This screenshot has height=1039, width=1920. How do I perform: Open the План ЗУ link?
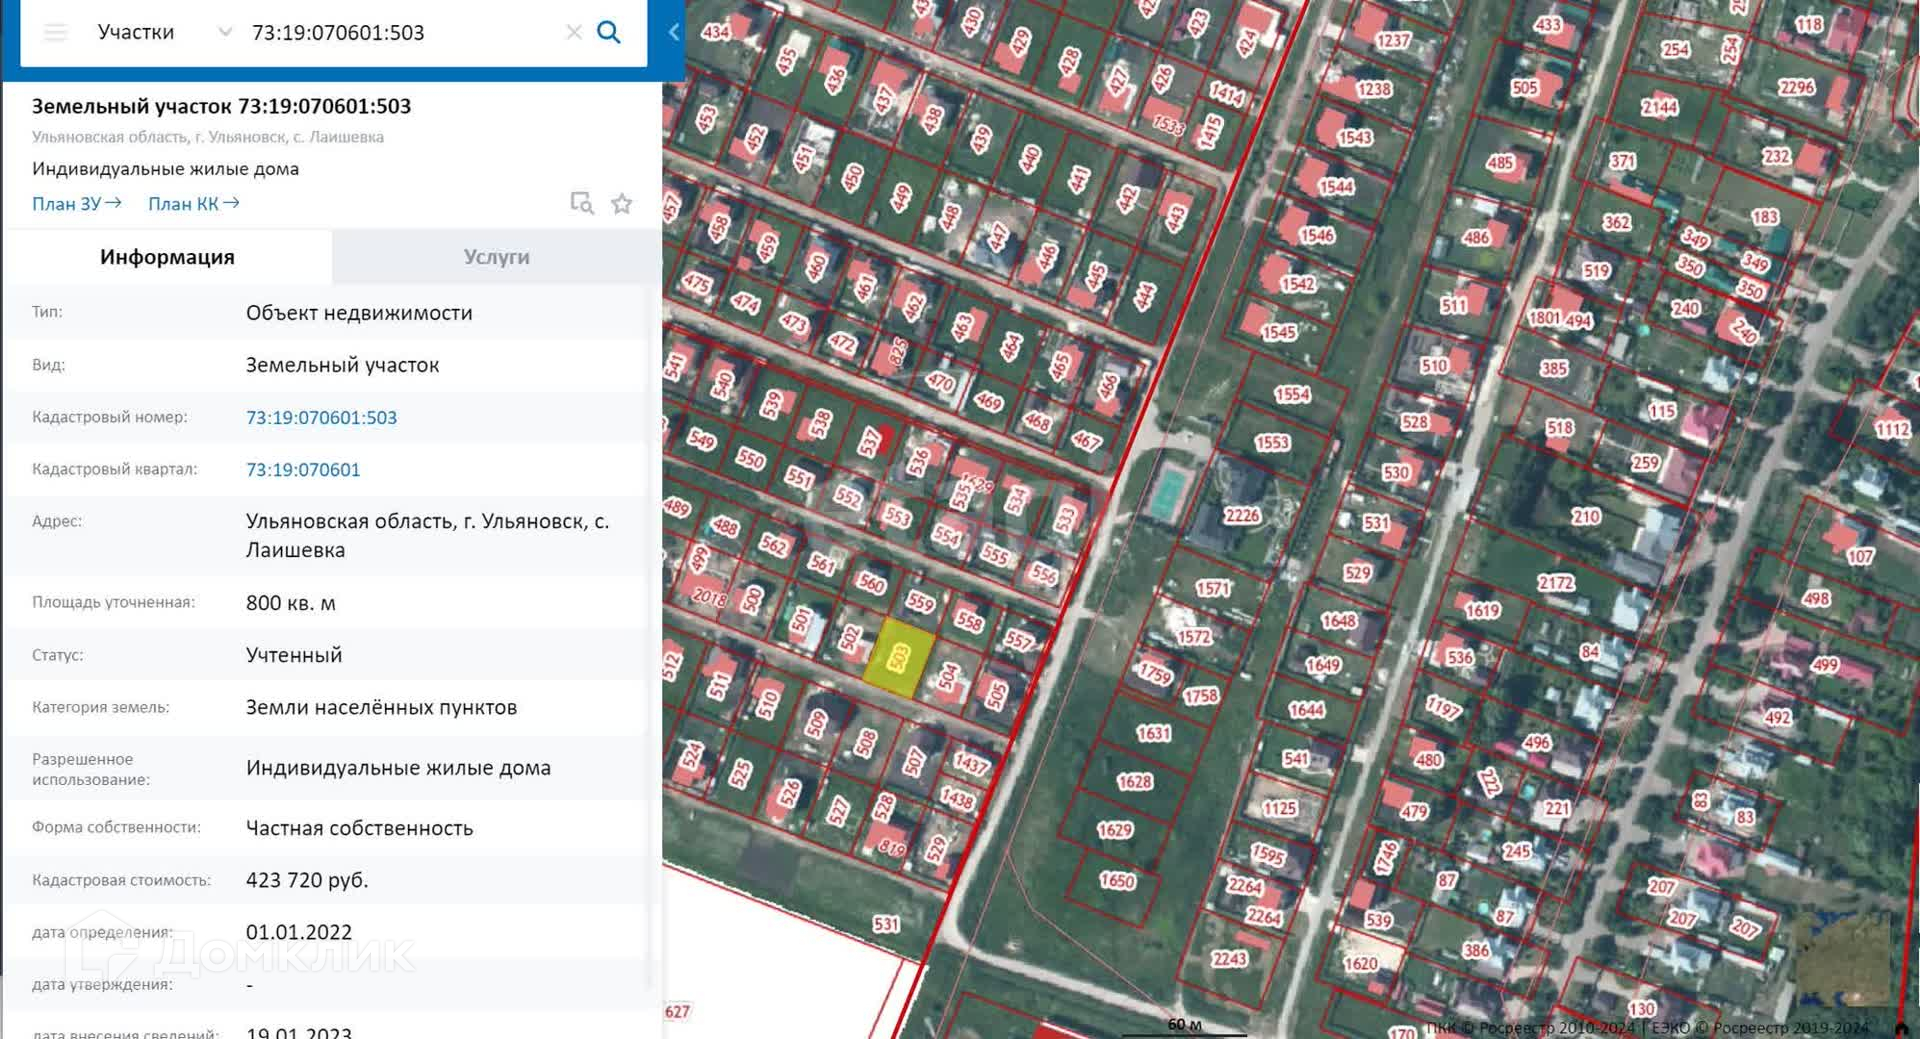[77, 204]
